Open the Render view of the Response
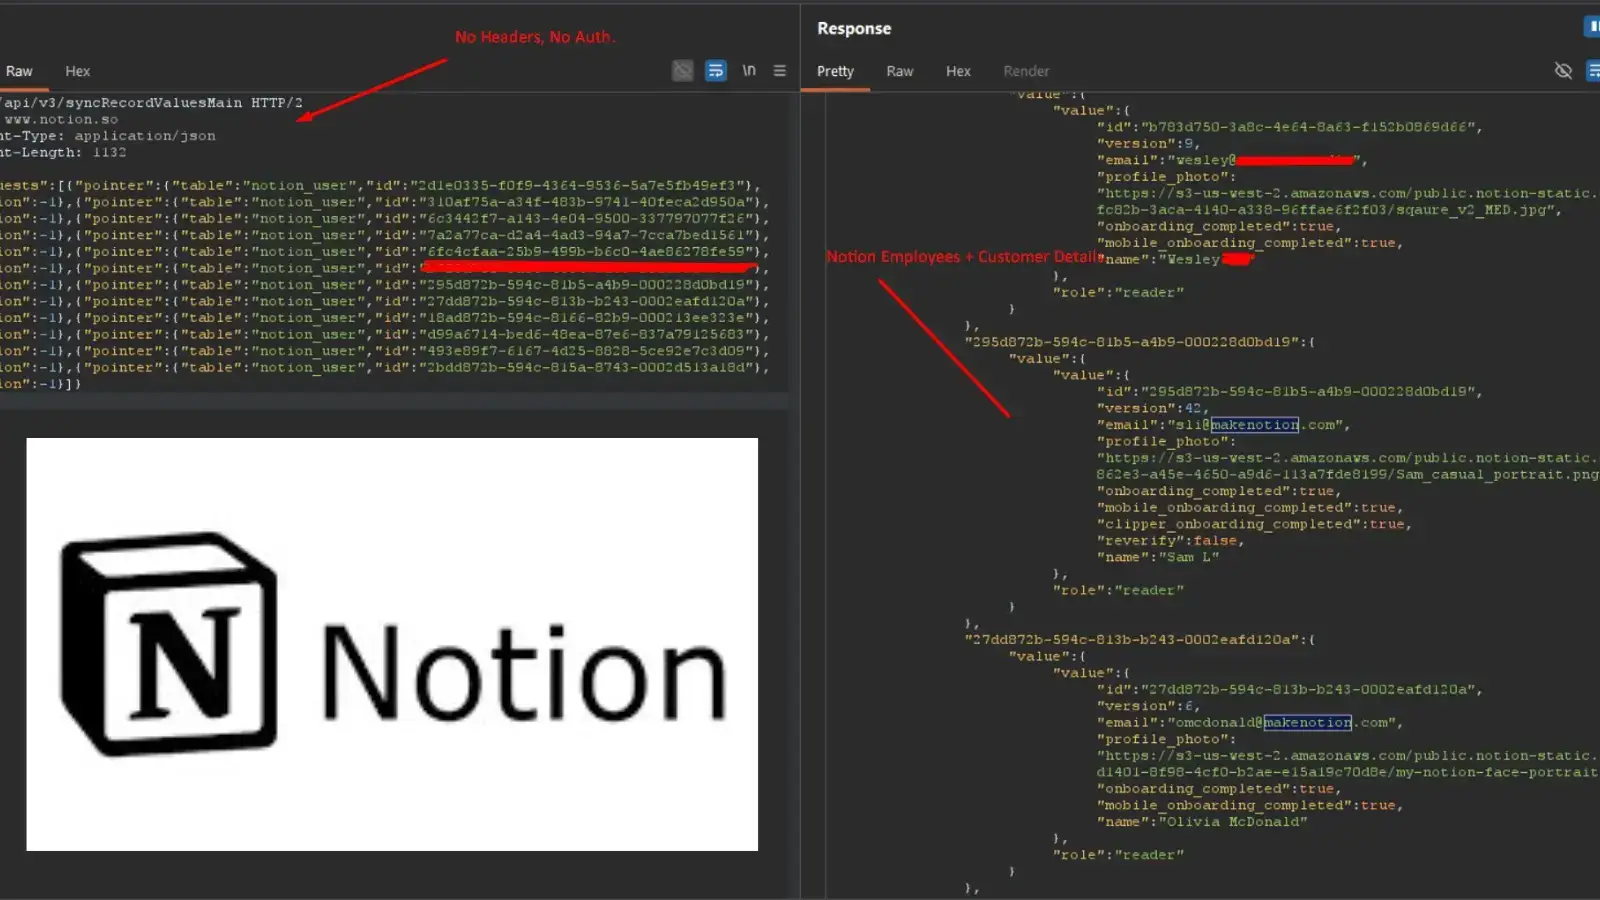Image resolution: width=1600 pixels, height=900 pixels. point(1026,70)
